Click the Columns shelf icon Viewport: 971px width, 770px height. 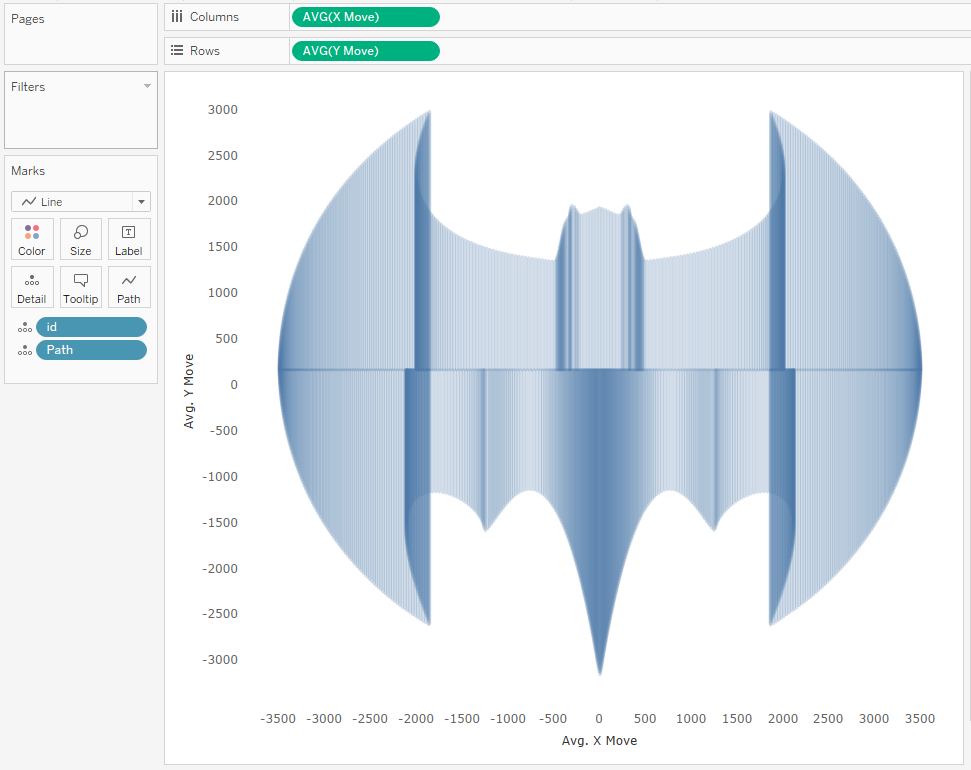coord(177,17)
